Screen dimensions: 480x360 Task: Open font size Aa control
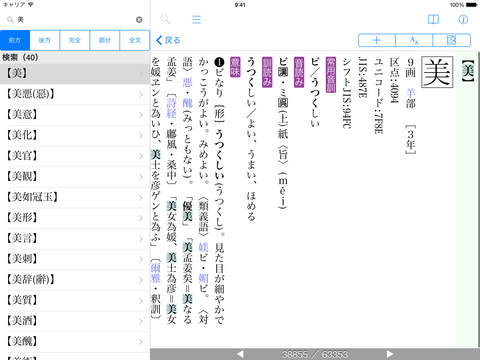pyautogui.click(x=414, y=40)
